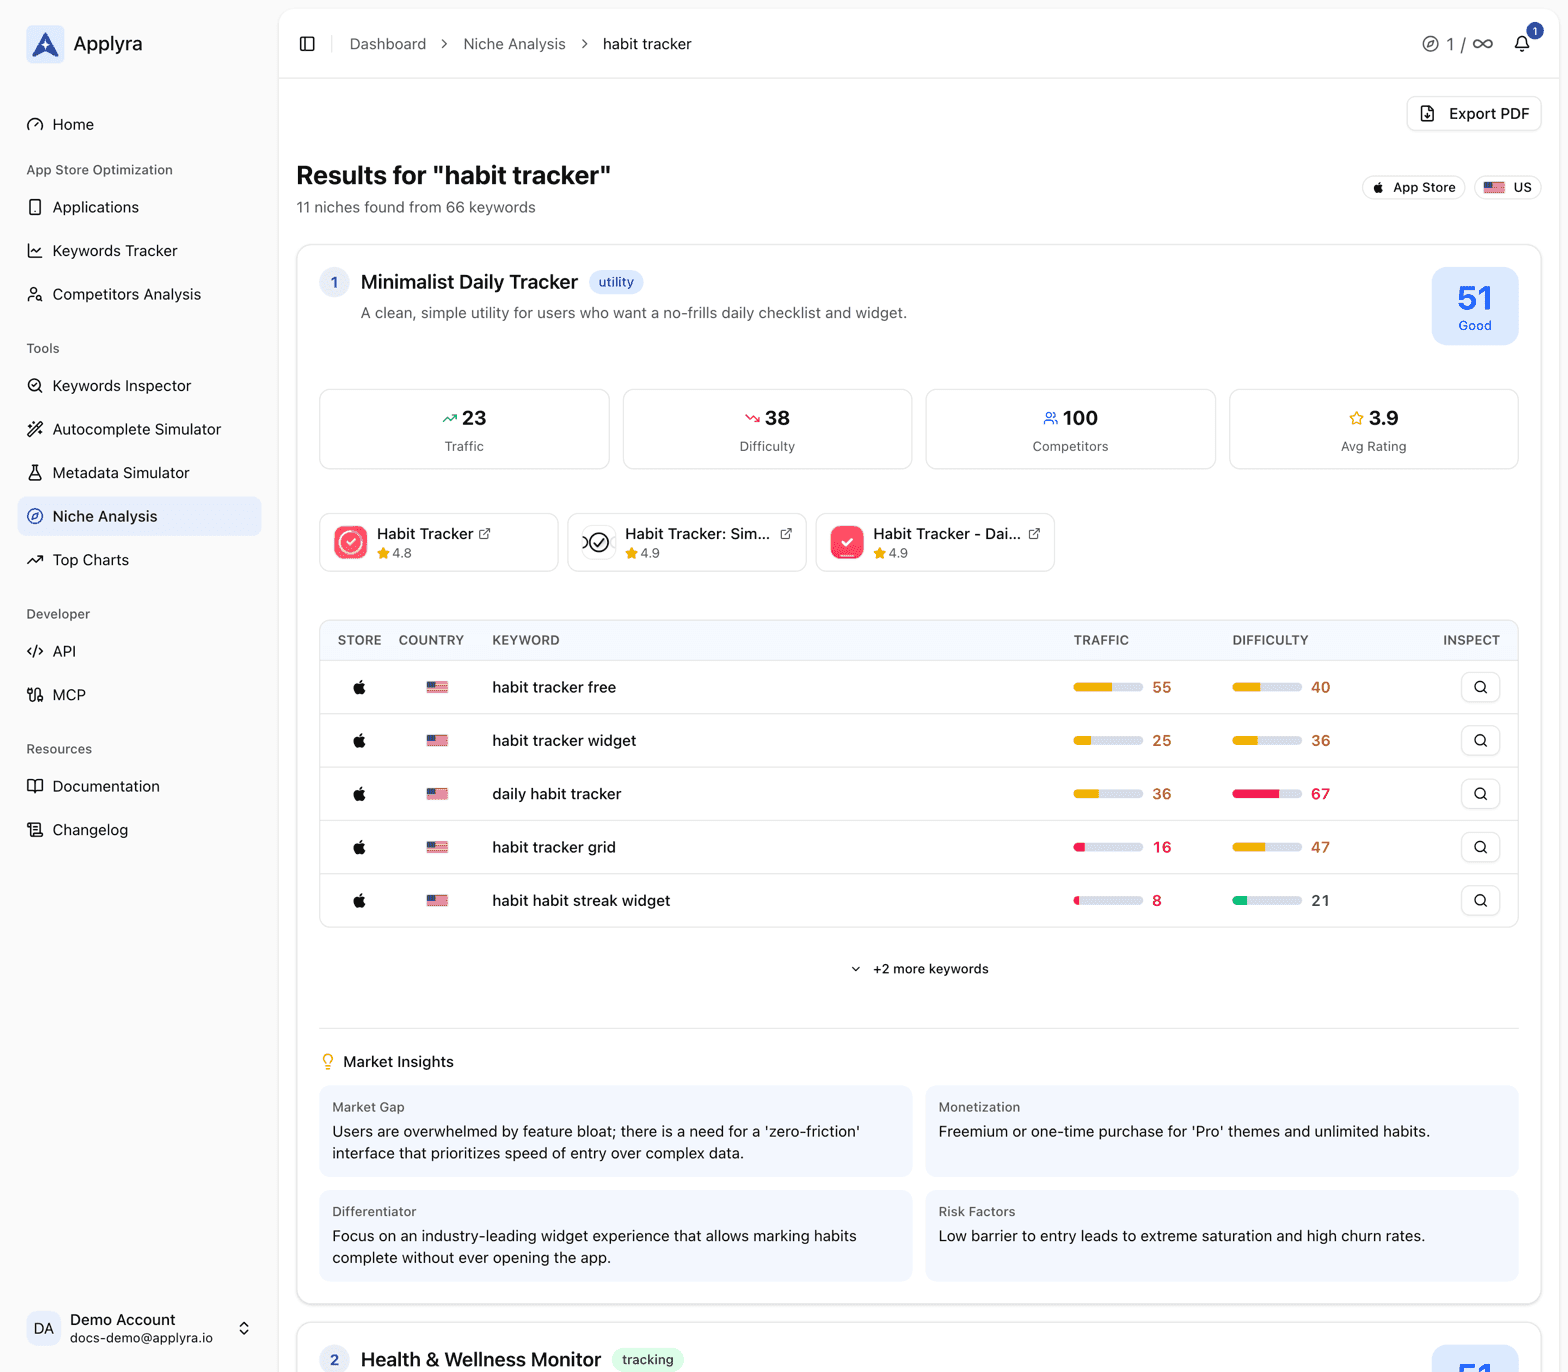Image resolution: width=1568 pixels, height=1372 pixels.
Task: Click the Differentiator insight card
Action: (x=616, y=1236)
